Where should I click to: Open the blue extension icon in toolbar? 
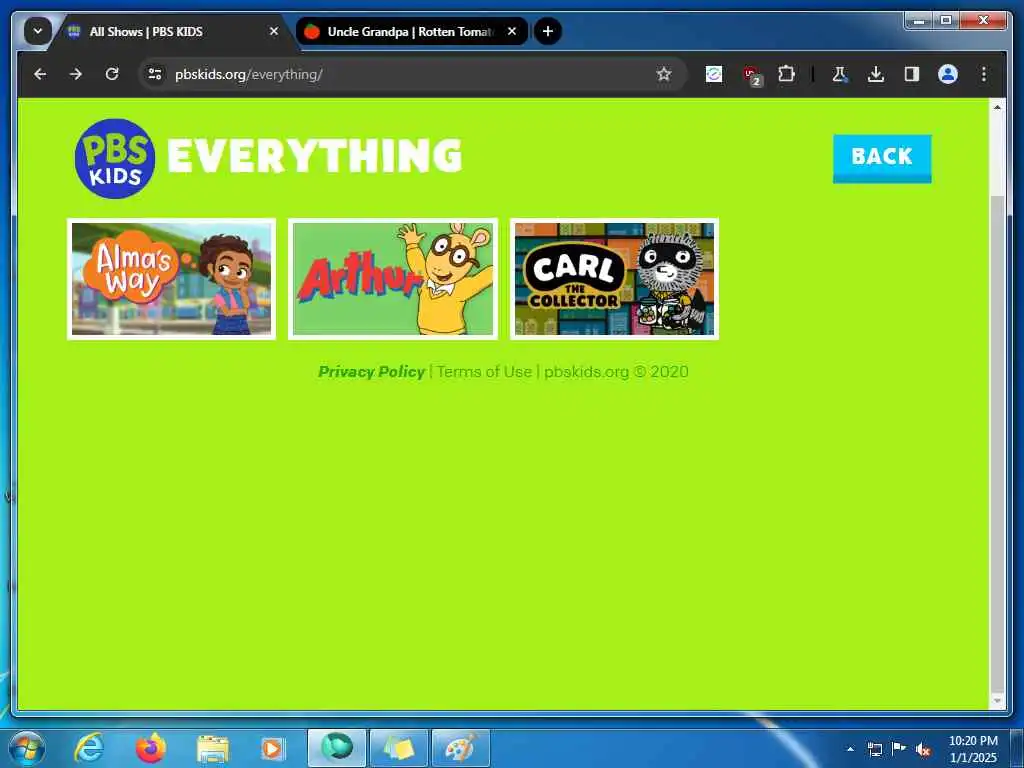[x=714, y=74]
